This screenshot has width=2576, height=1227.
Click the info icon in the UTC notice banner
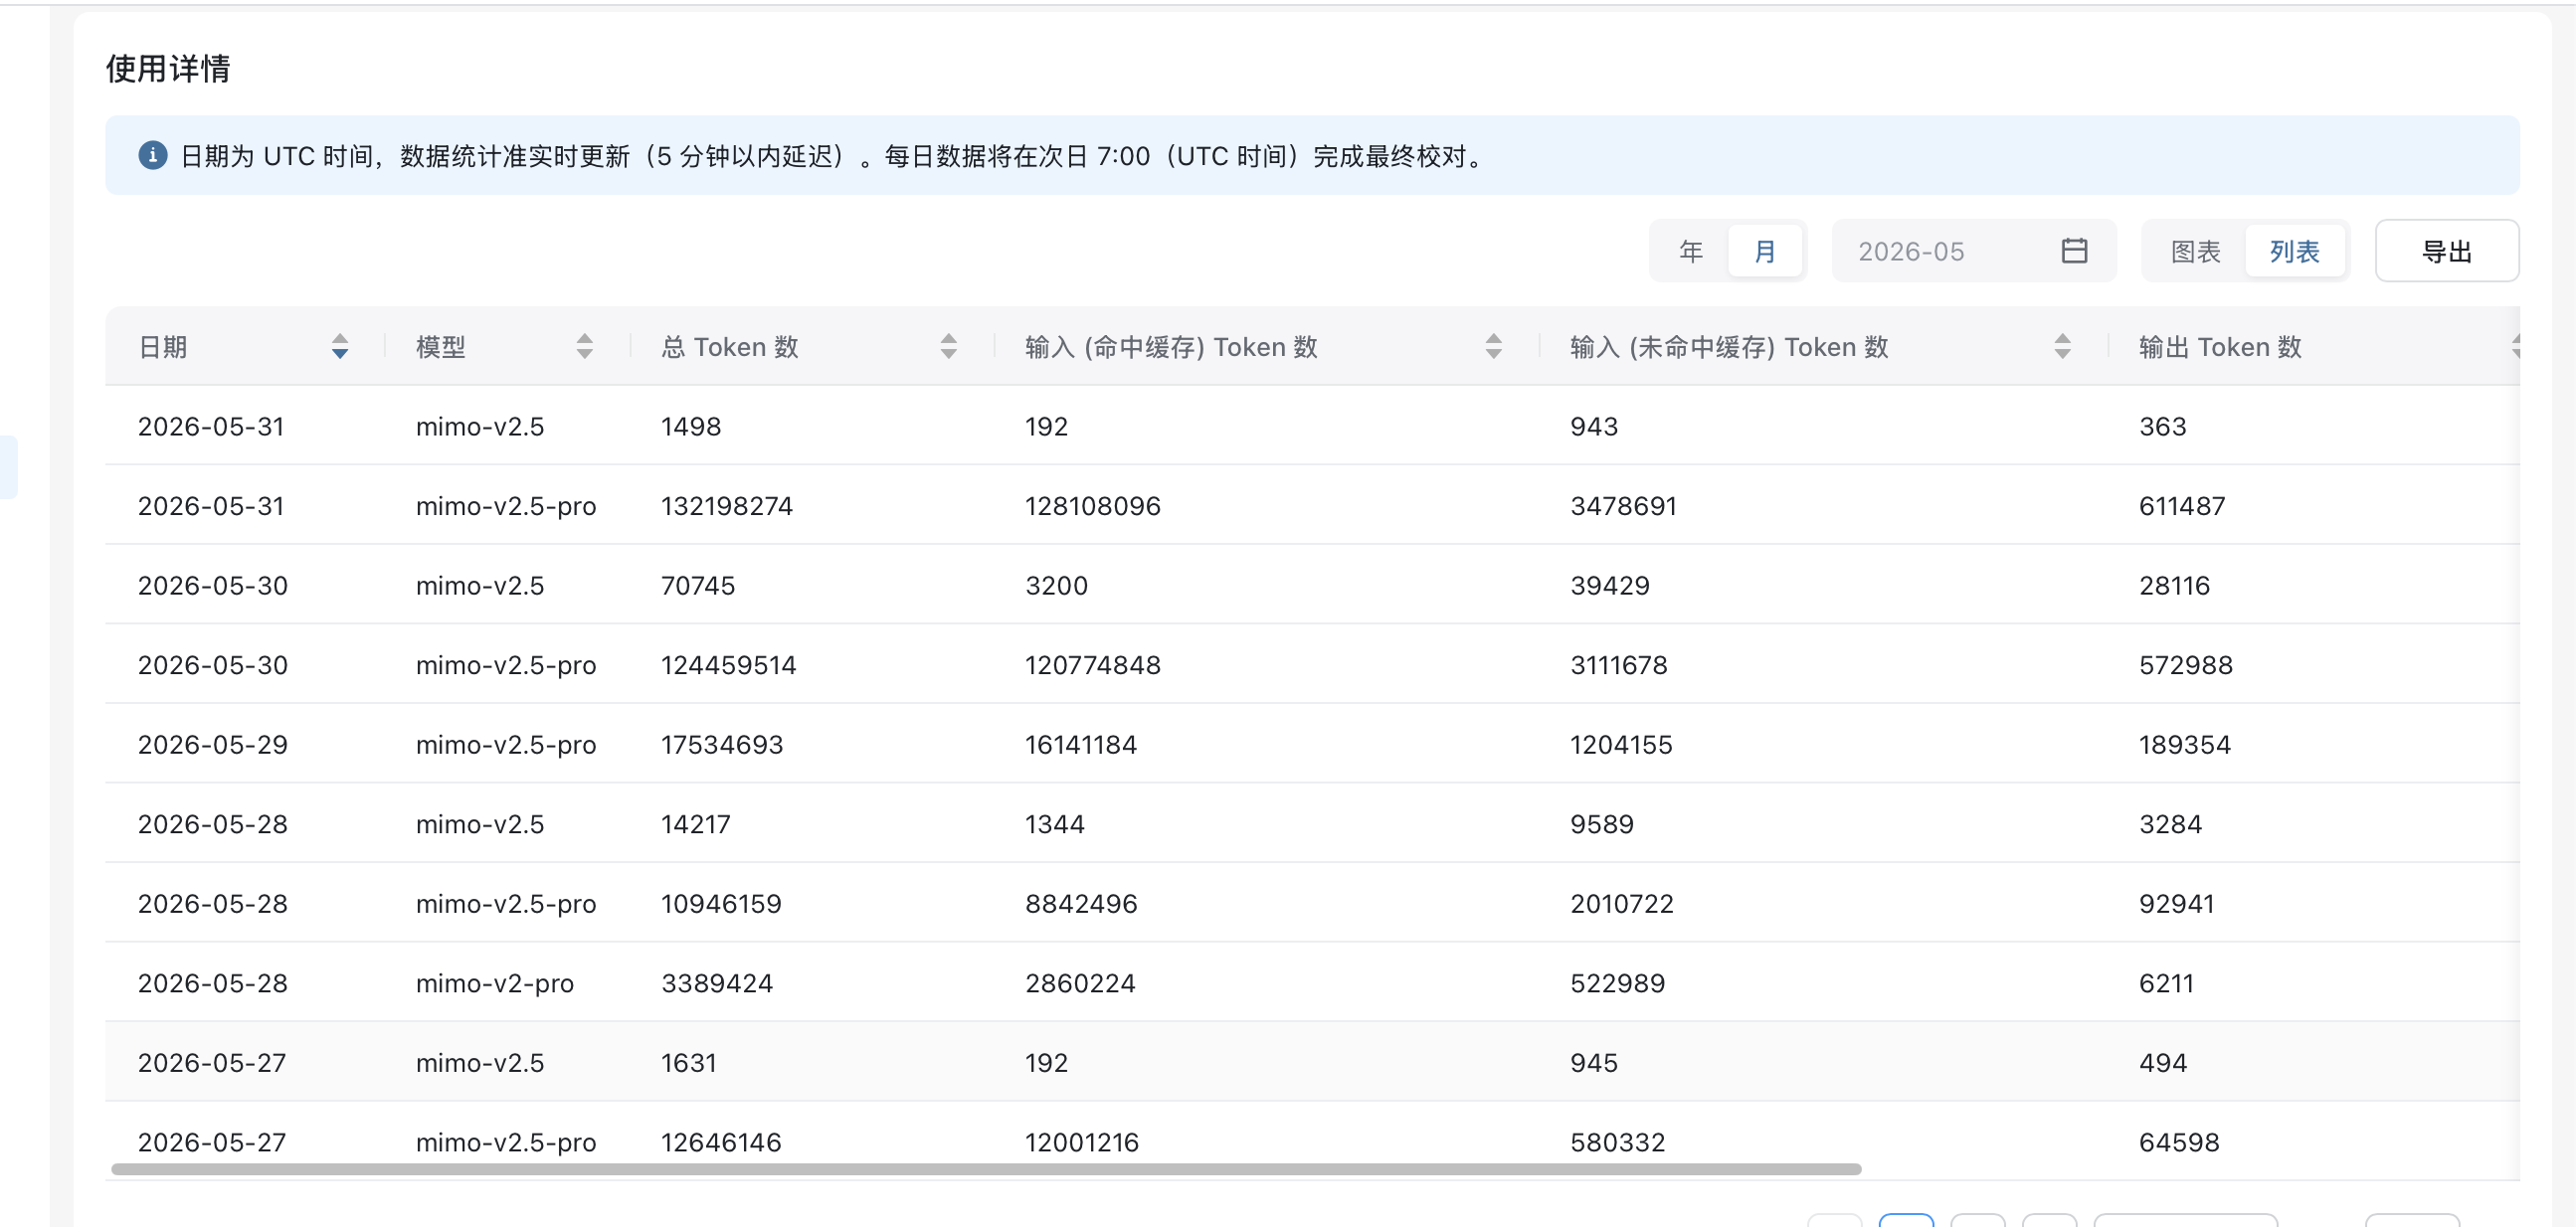tap(152, 156)
